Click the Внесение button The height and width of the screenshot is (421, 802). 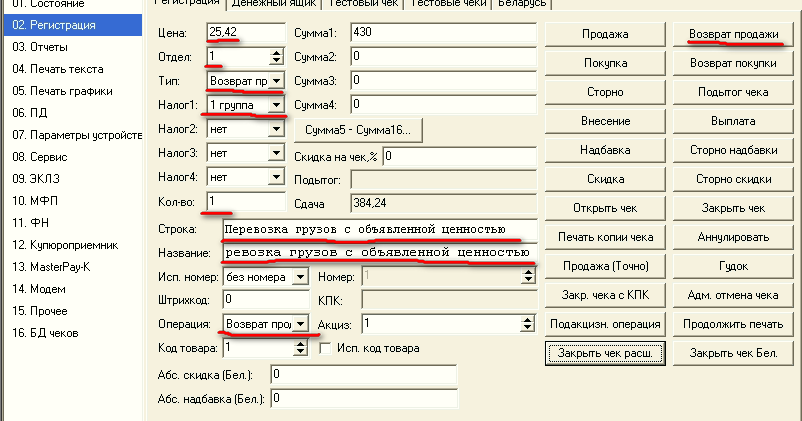[605, 121]
